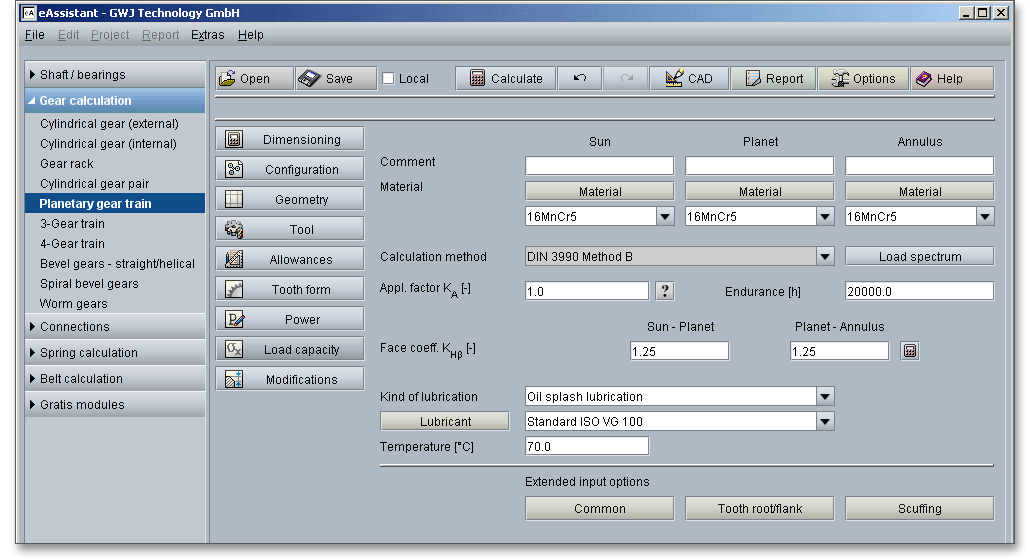Open the Load capacity section
This screenshot has height=559, width=1030.
[290, 350]
